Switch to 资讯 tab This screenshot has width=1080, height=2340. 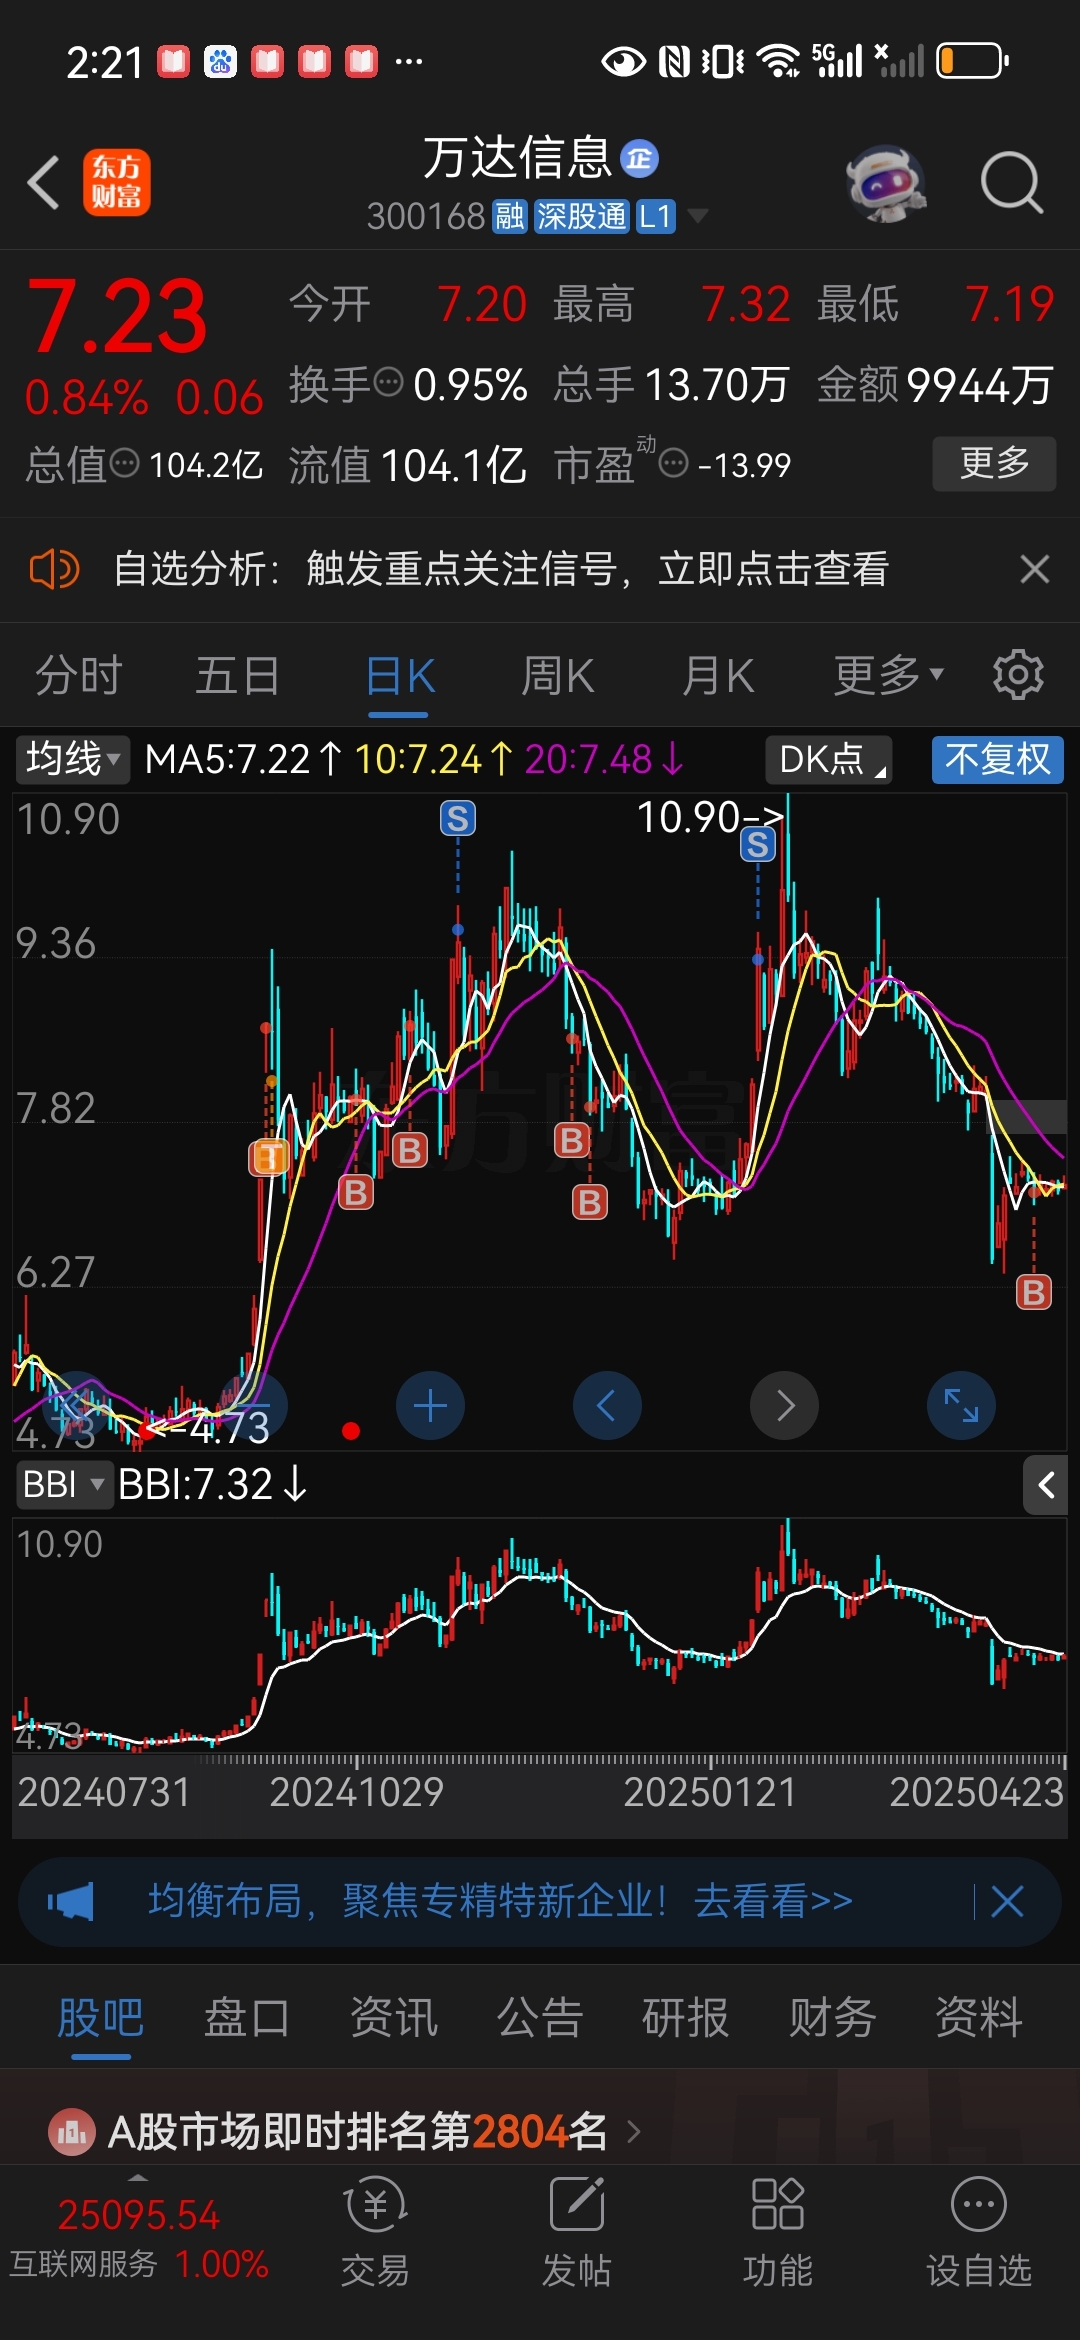point(394,2017)
